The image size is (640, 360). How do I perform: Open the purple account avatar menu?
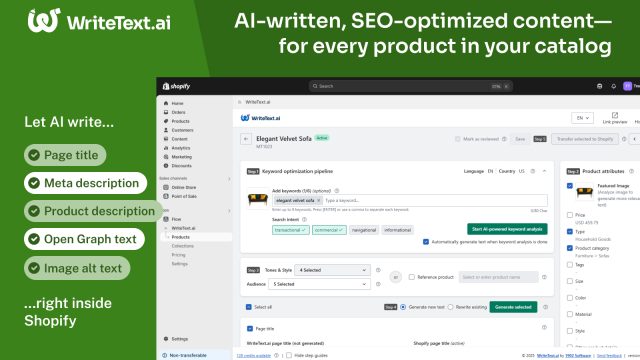click(628, 86)
